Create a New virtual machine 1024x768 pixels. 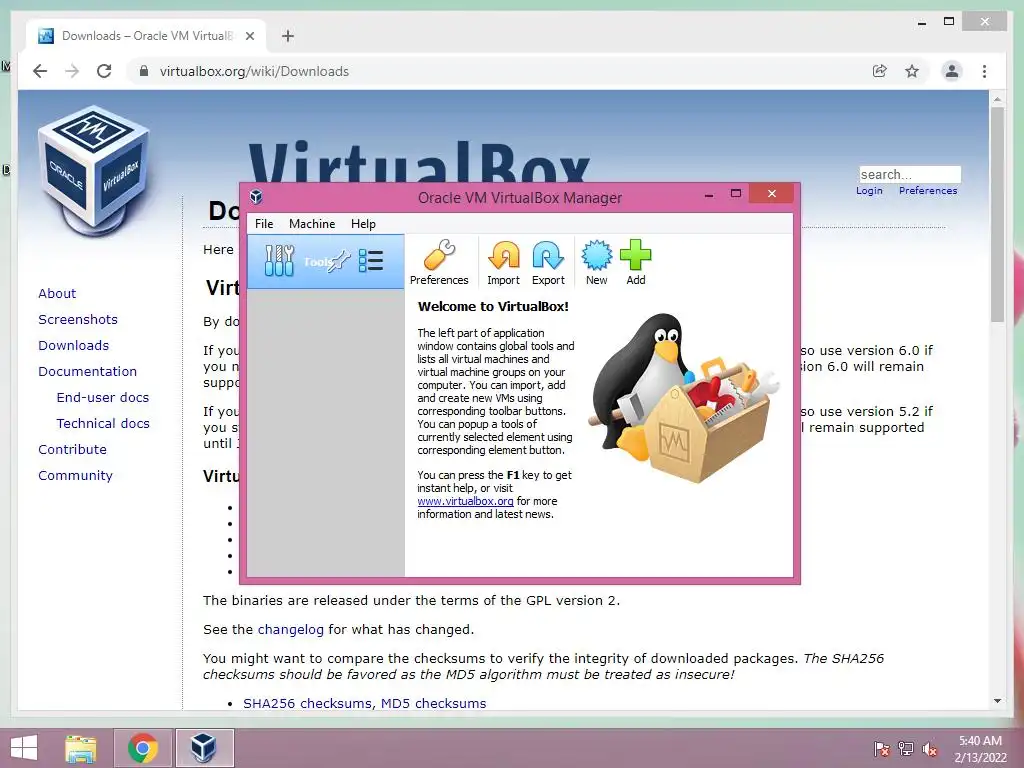(596, 263)
